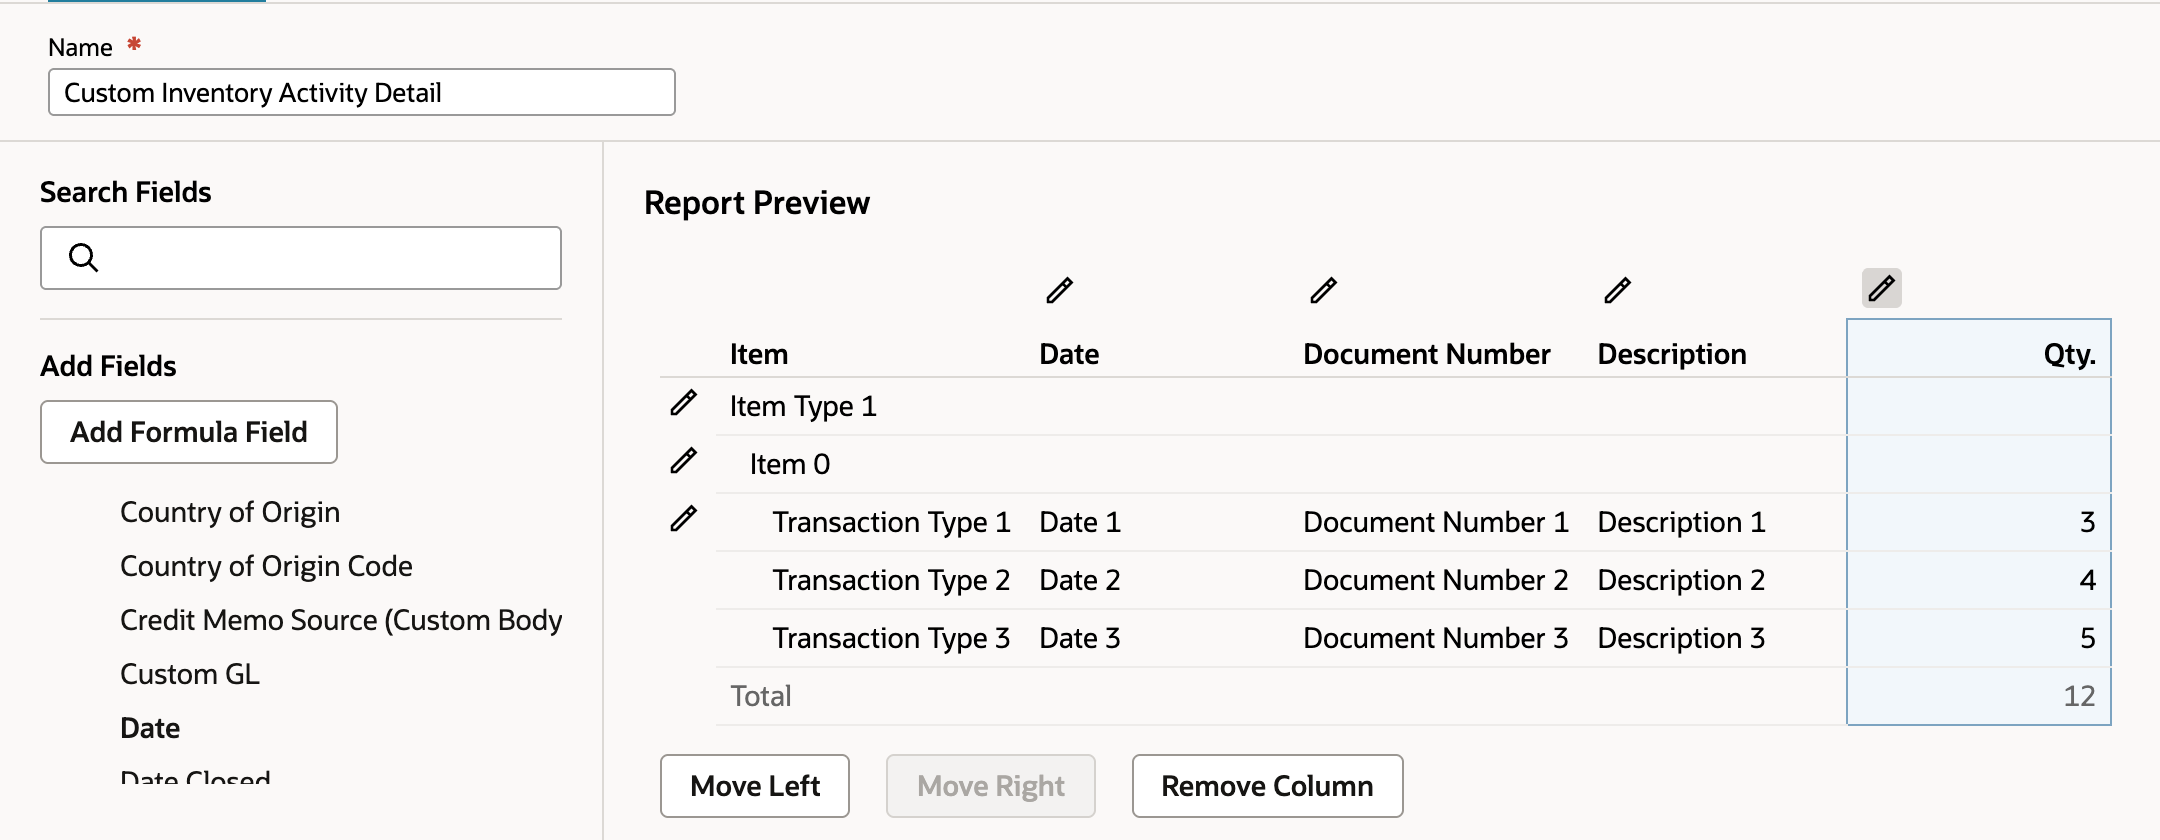Click the Transaction Type 1 cell
The height and width of the screenshot is (840, 2160).
[x=892, y=522]
